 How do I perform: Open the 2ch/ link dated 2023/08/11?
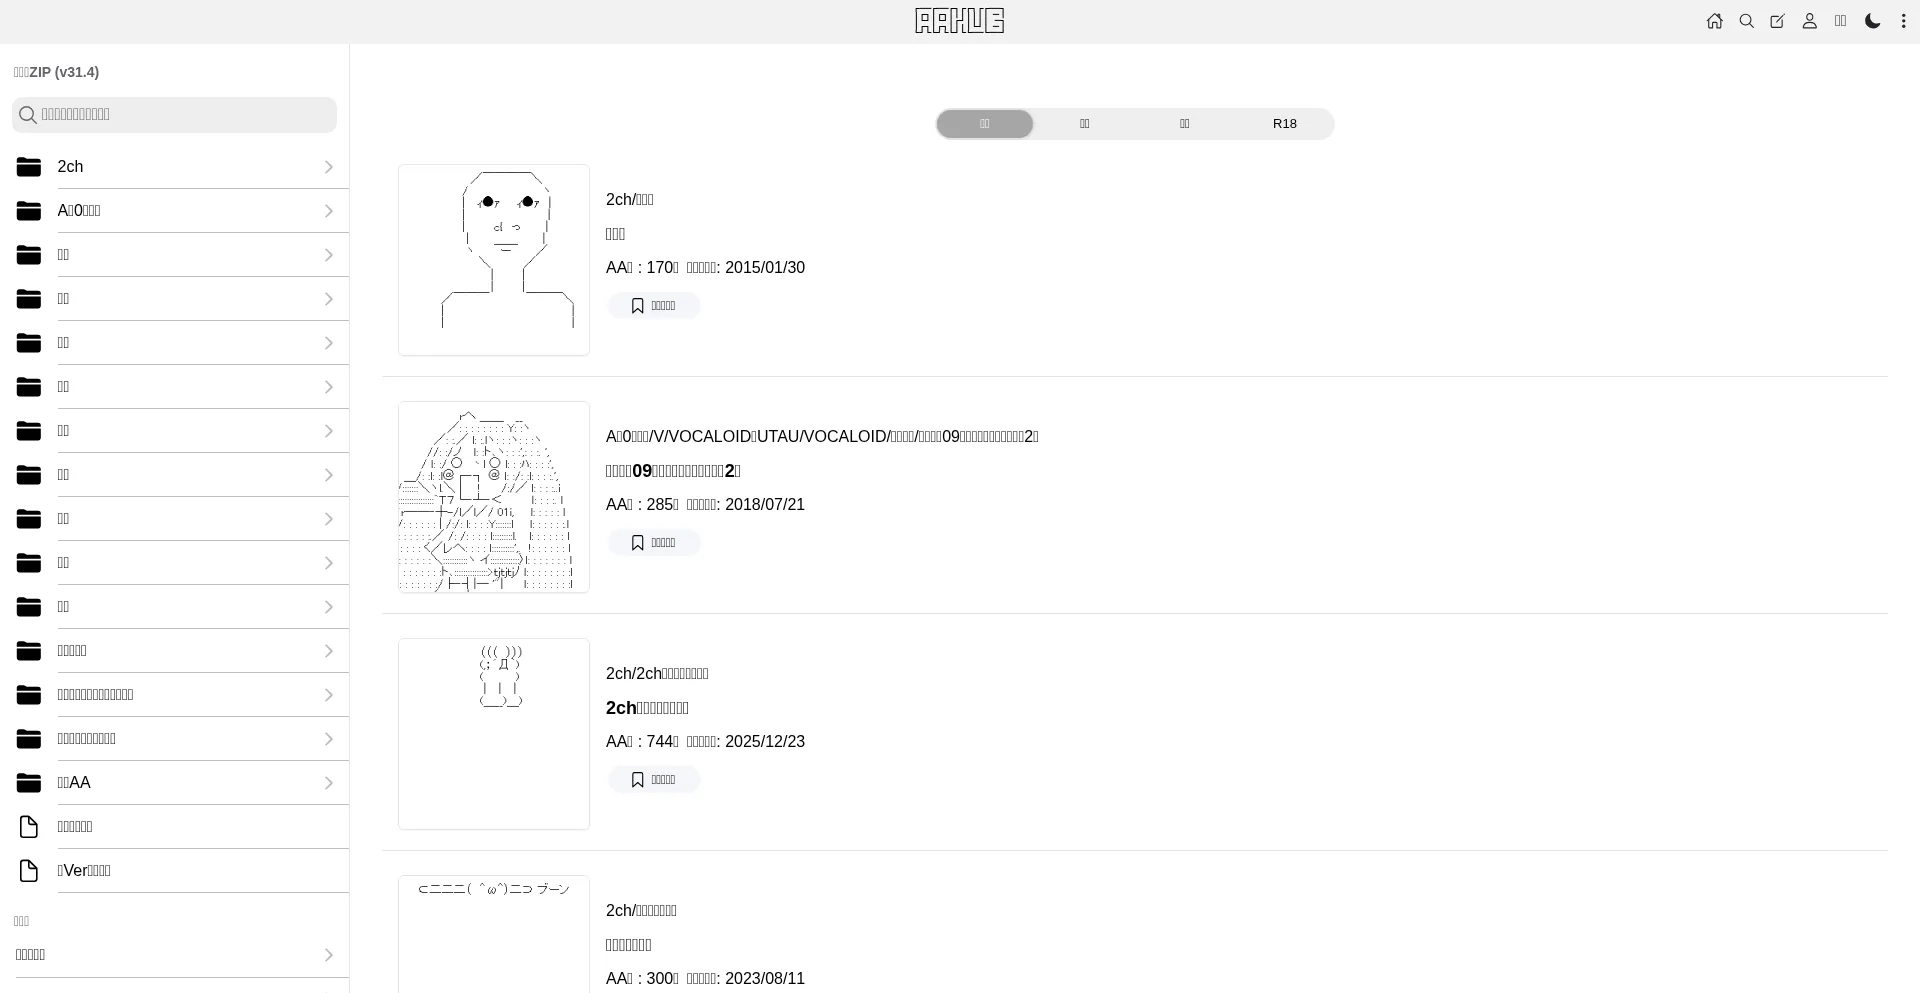[641, 911]
